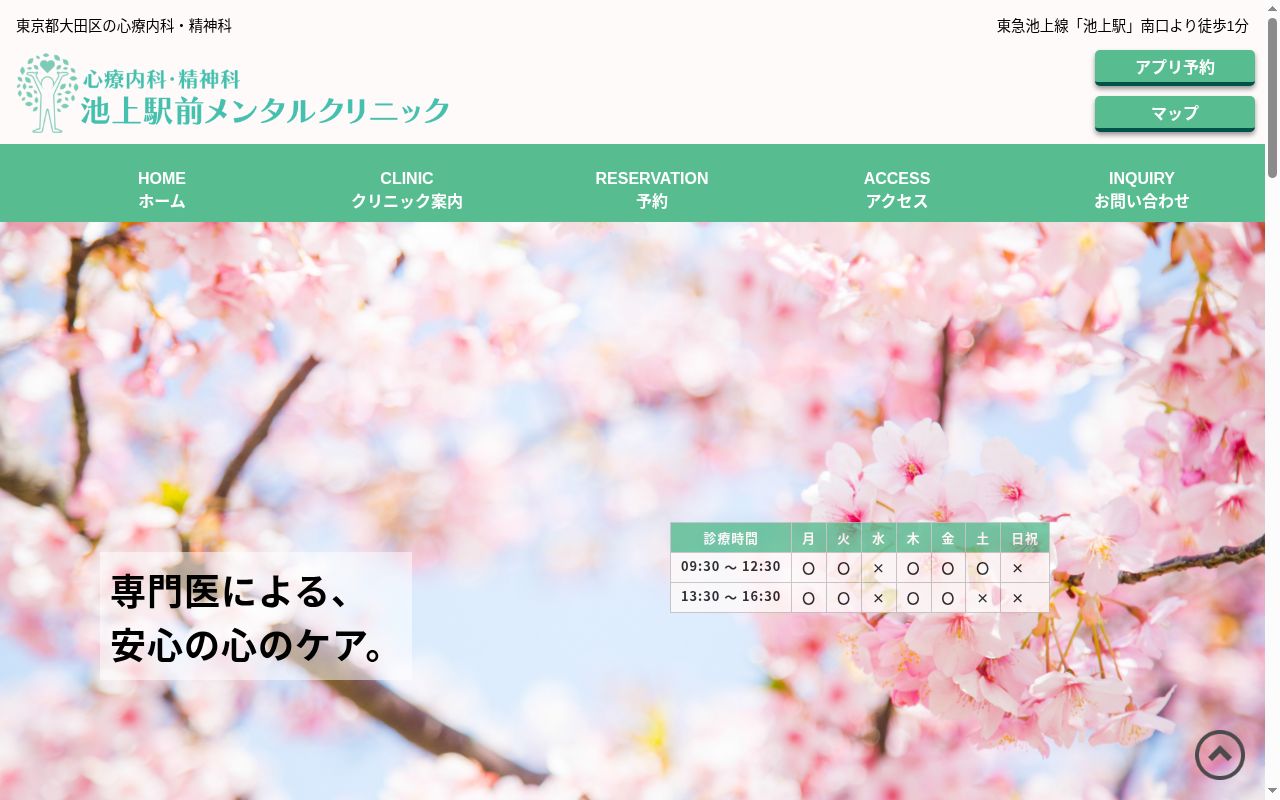1280x800 pixels.
Task: Select RESERVATION 予約 menu item
Action: pos(652,189)
